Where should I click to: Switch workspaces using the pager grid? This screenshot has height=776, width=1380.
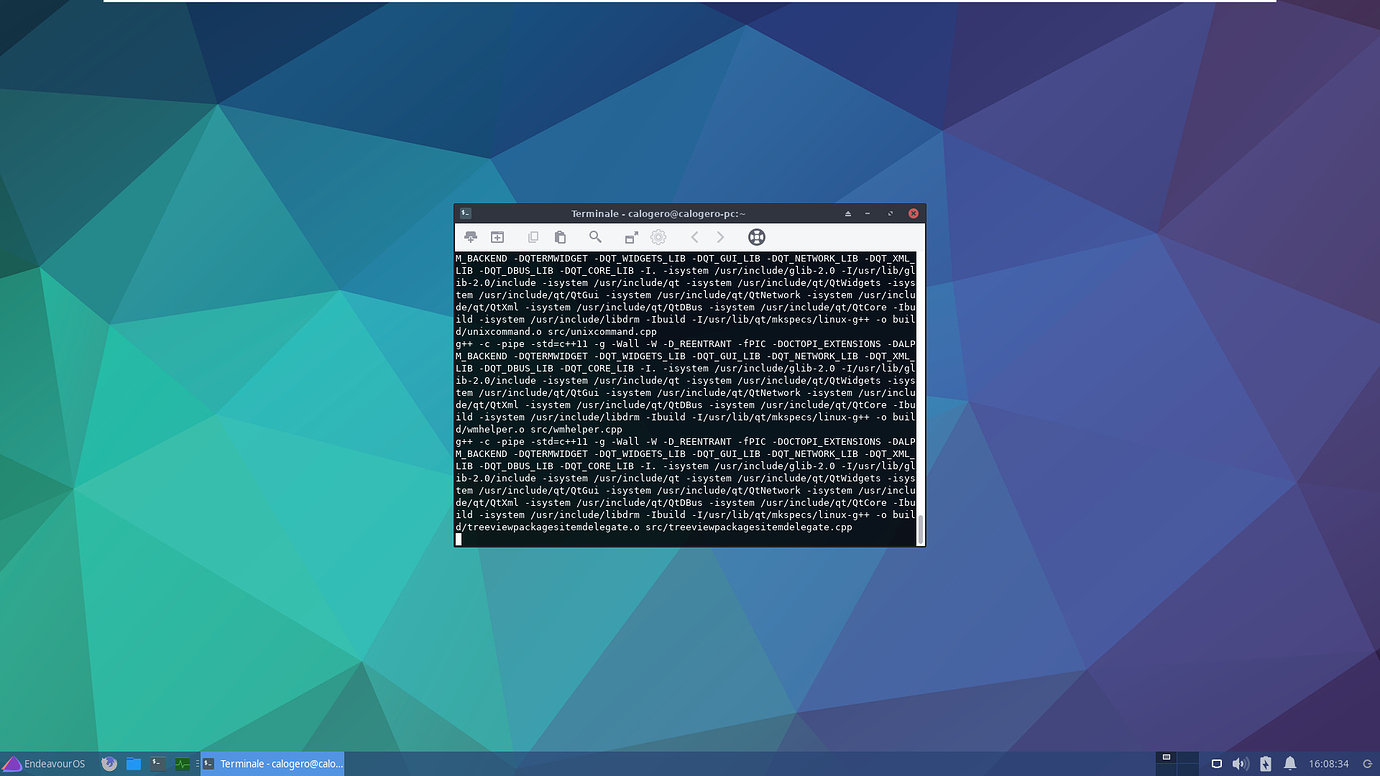coord(1176,763)
